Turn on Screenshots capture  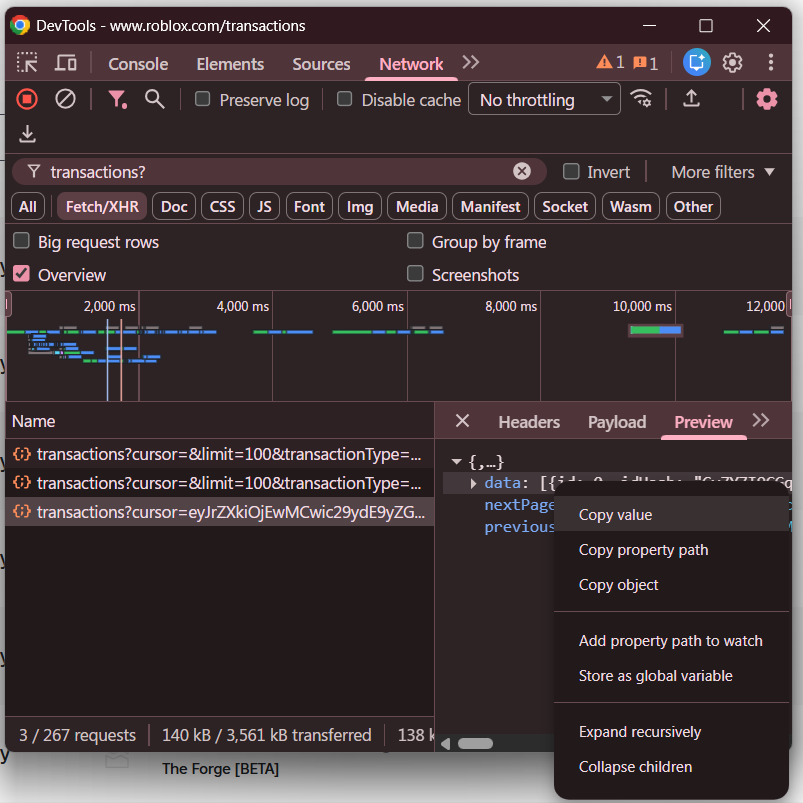coord(415,274)
